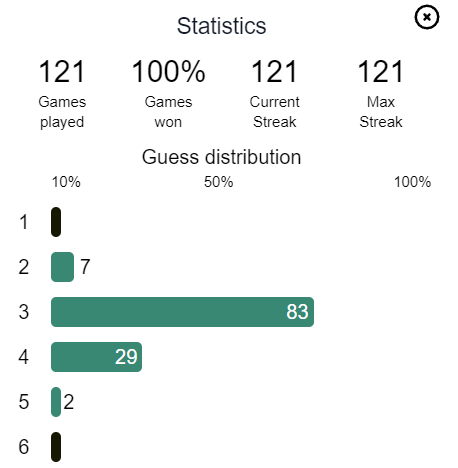This screenshot has width=458, height=468.
Task: Click the Max Streak number
Action: 381,71
